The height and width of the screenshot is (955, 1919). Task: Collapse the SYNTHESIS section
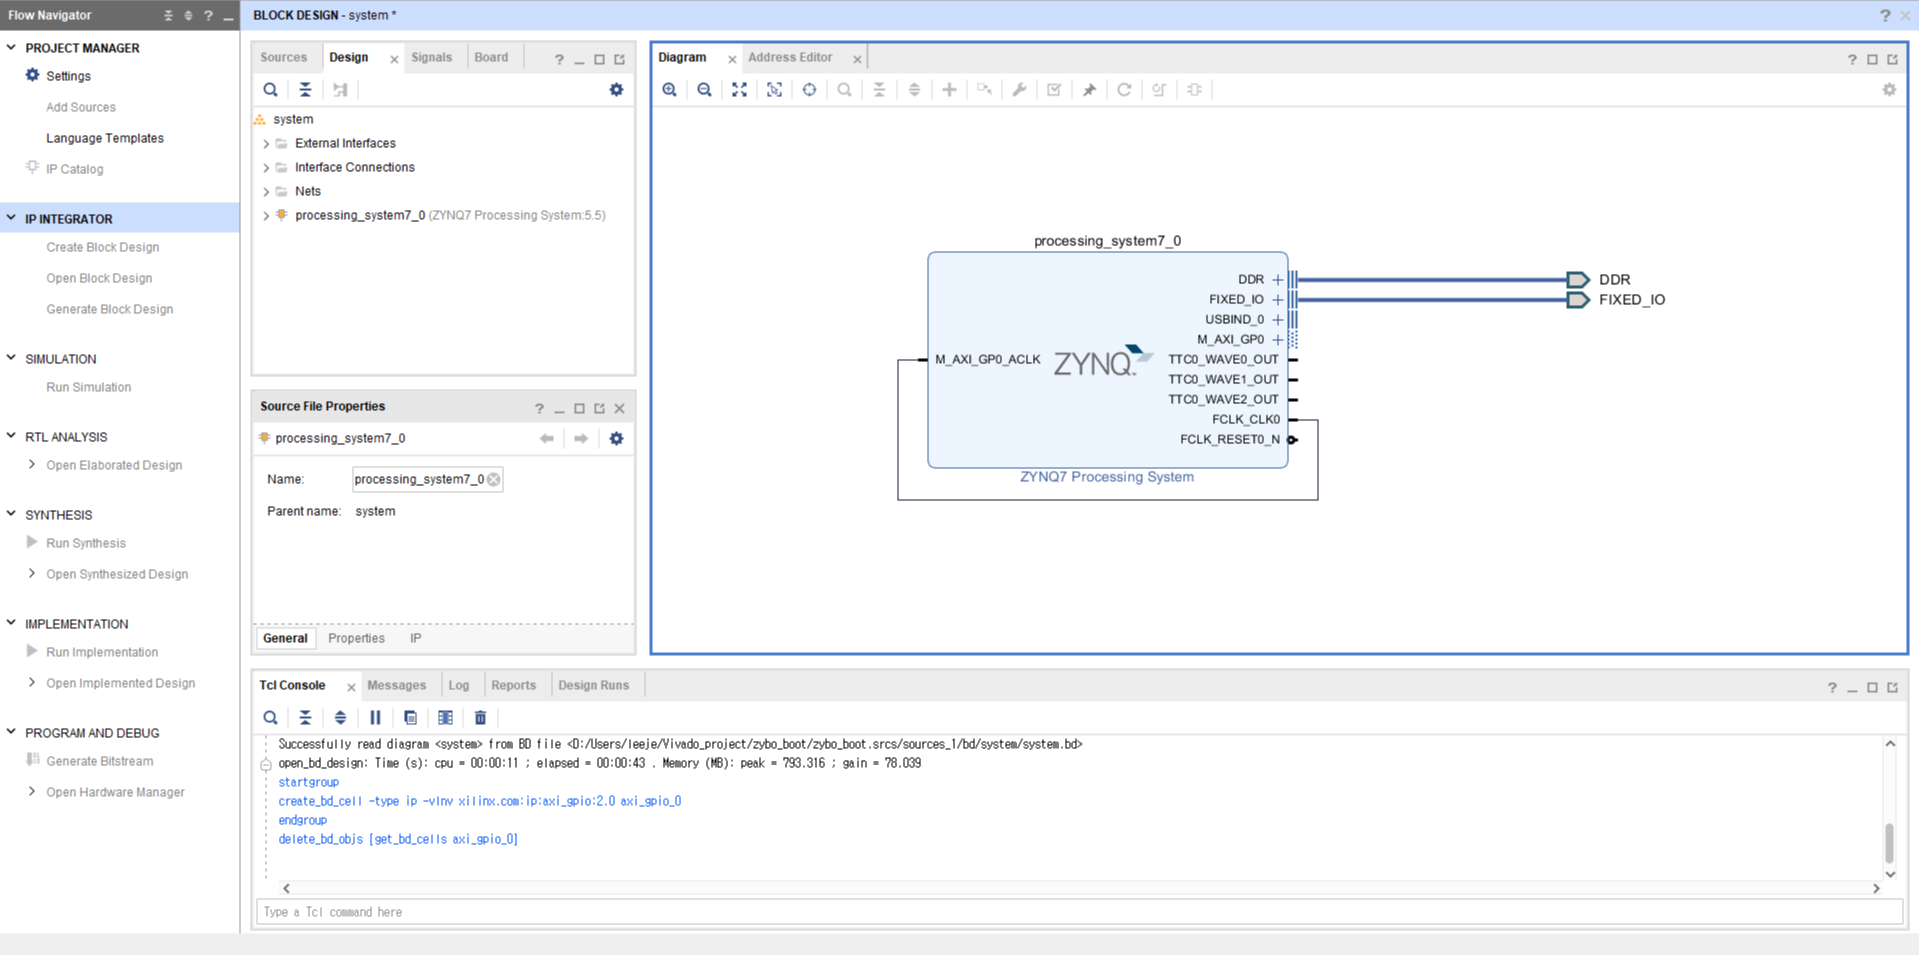click(x=11, y=514)
